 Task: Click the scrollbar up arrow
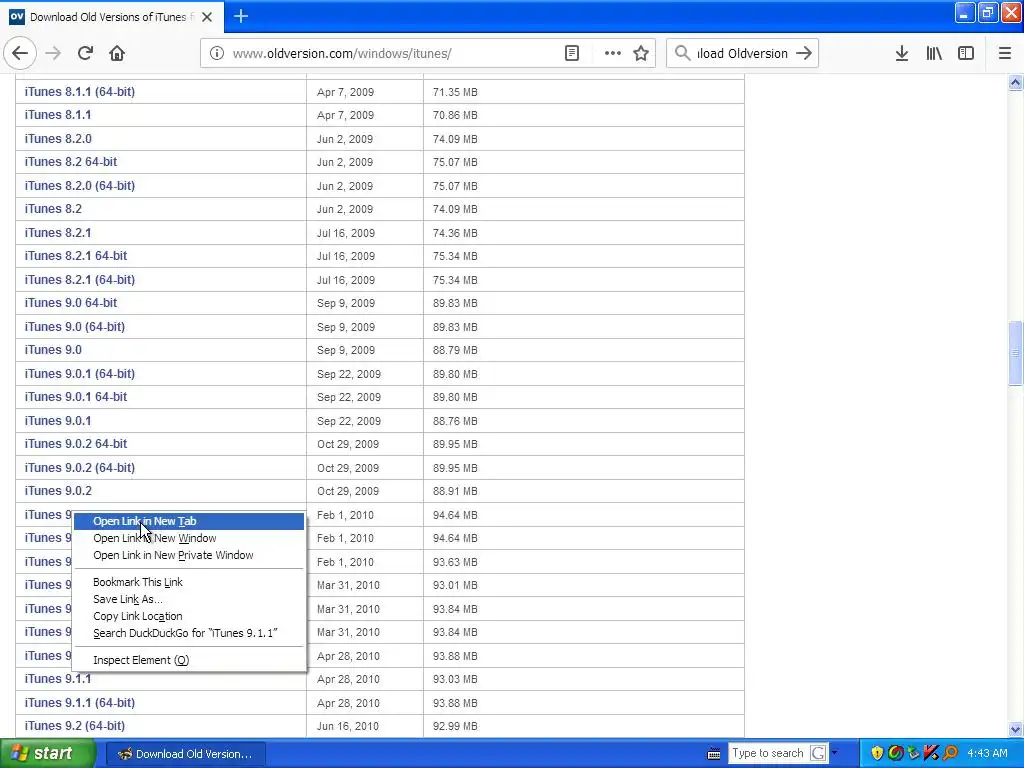(x=1015, y=82)
